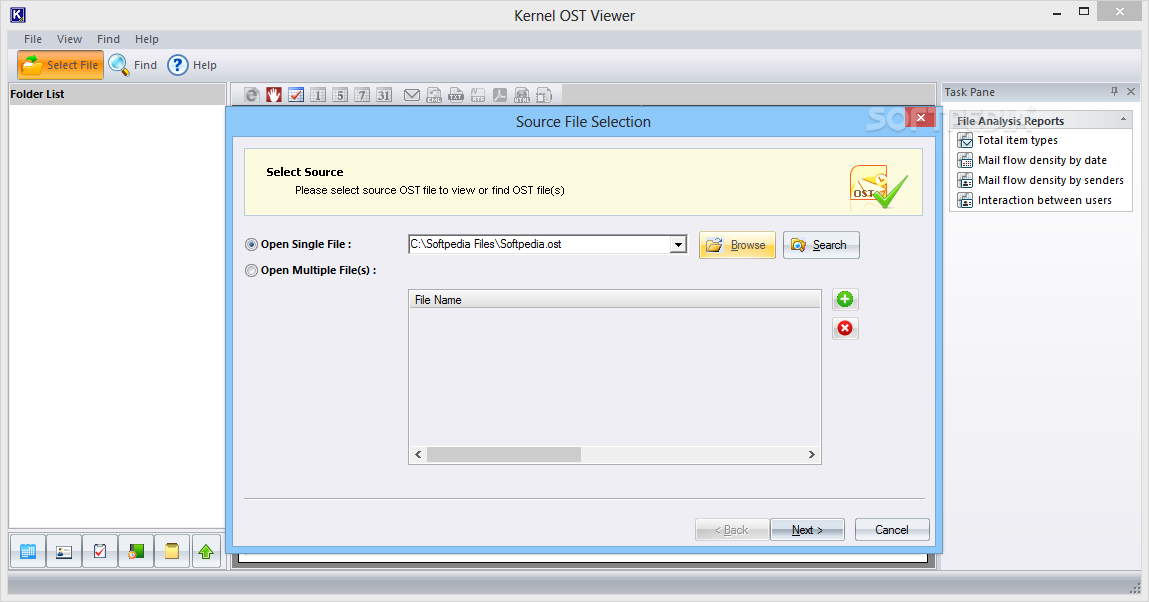
Task: Click the Kernel K application logo icon
Action: (x=18, y=15)
